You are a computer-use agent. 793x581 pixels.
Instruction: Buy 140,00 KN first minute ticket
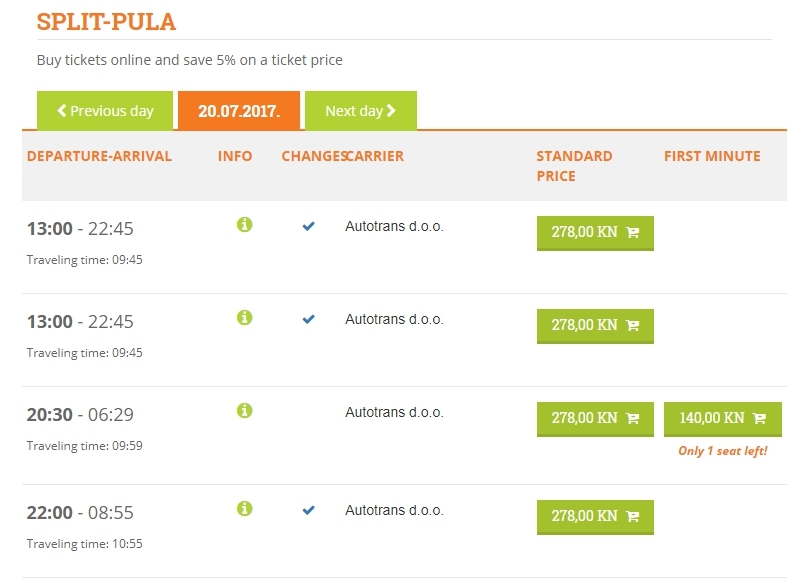click(723, 419)
